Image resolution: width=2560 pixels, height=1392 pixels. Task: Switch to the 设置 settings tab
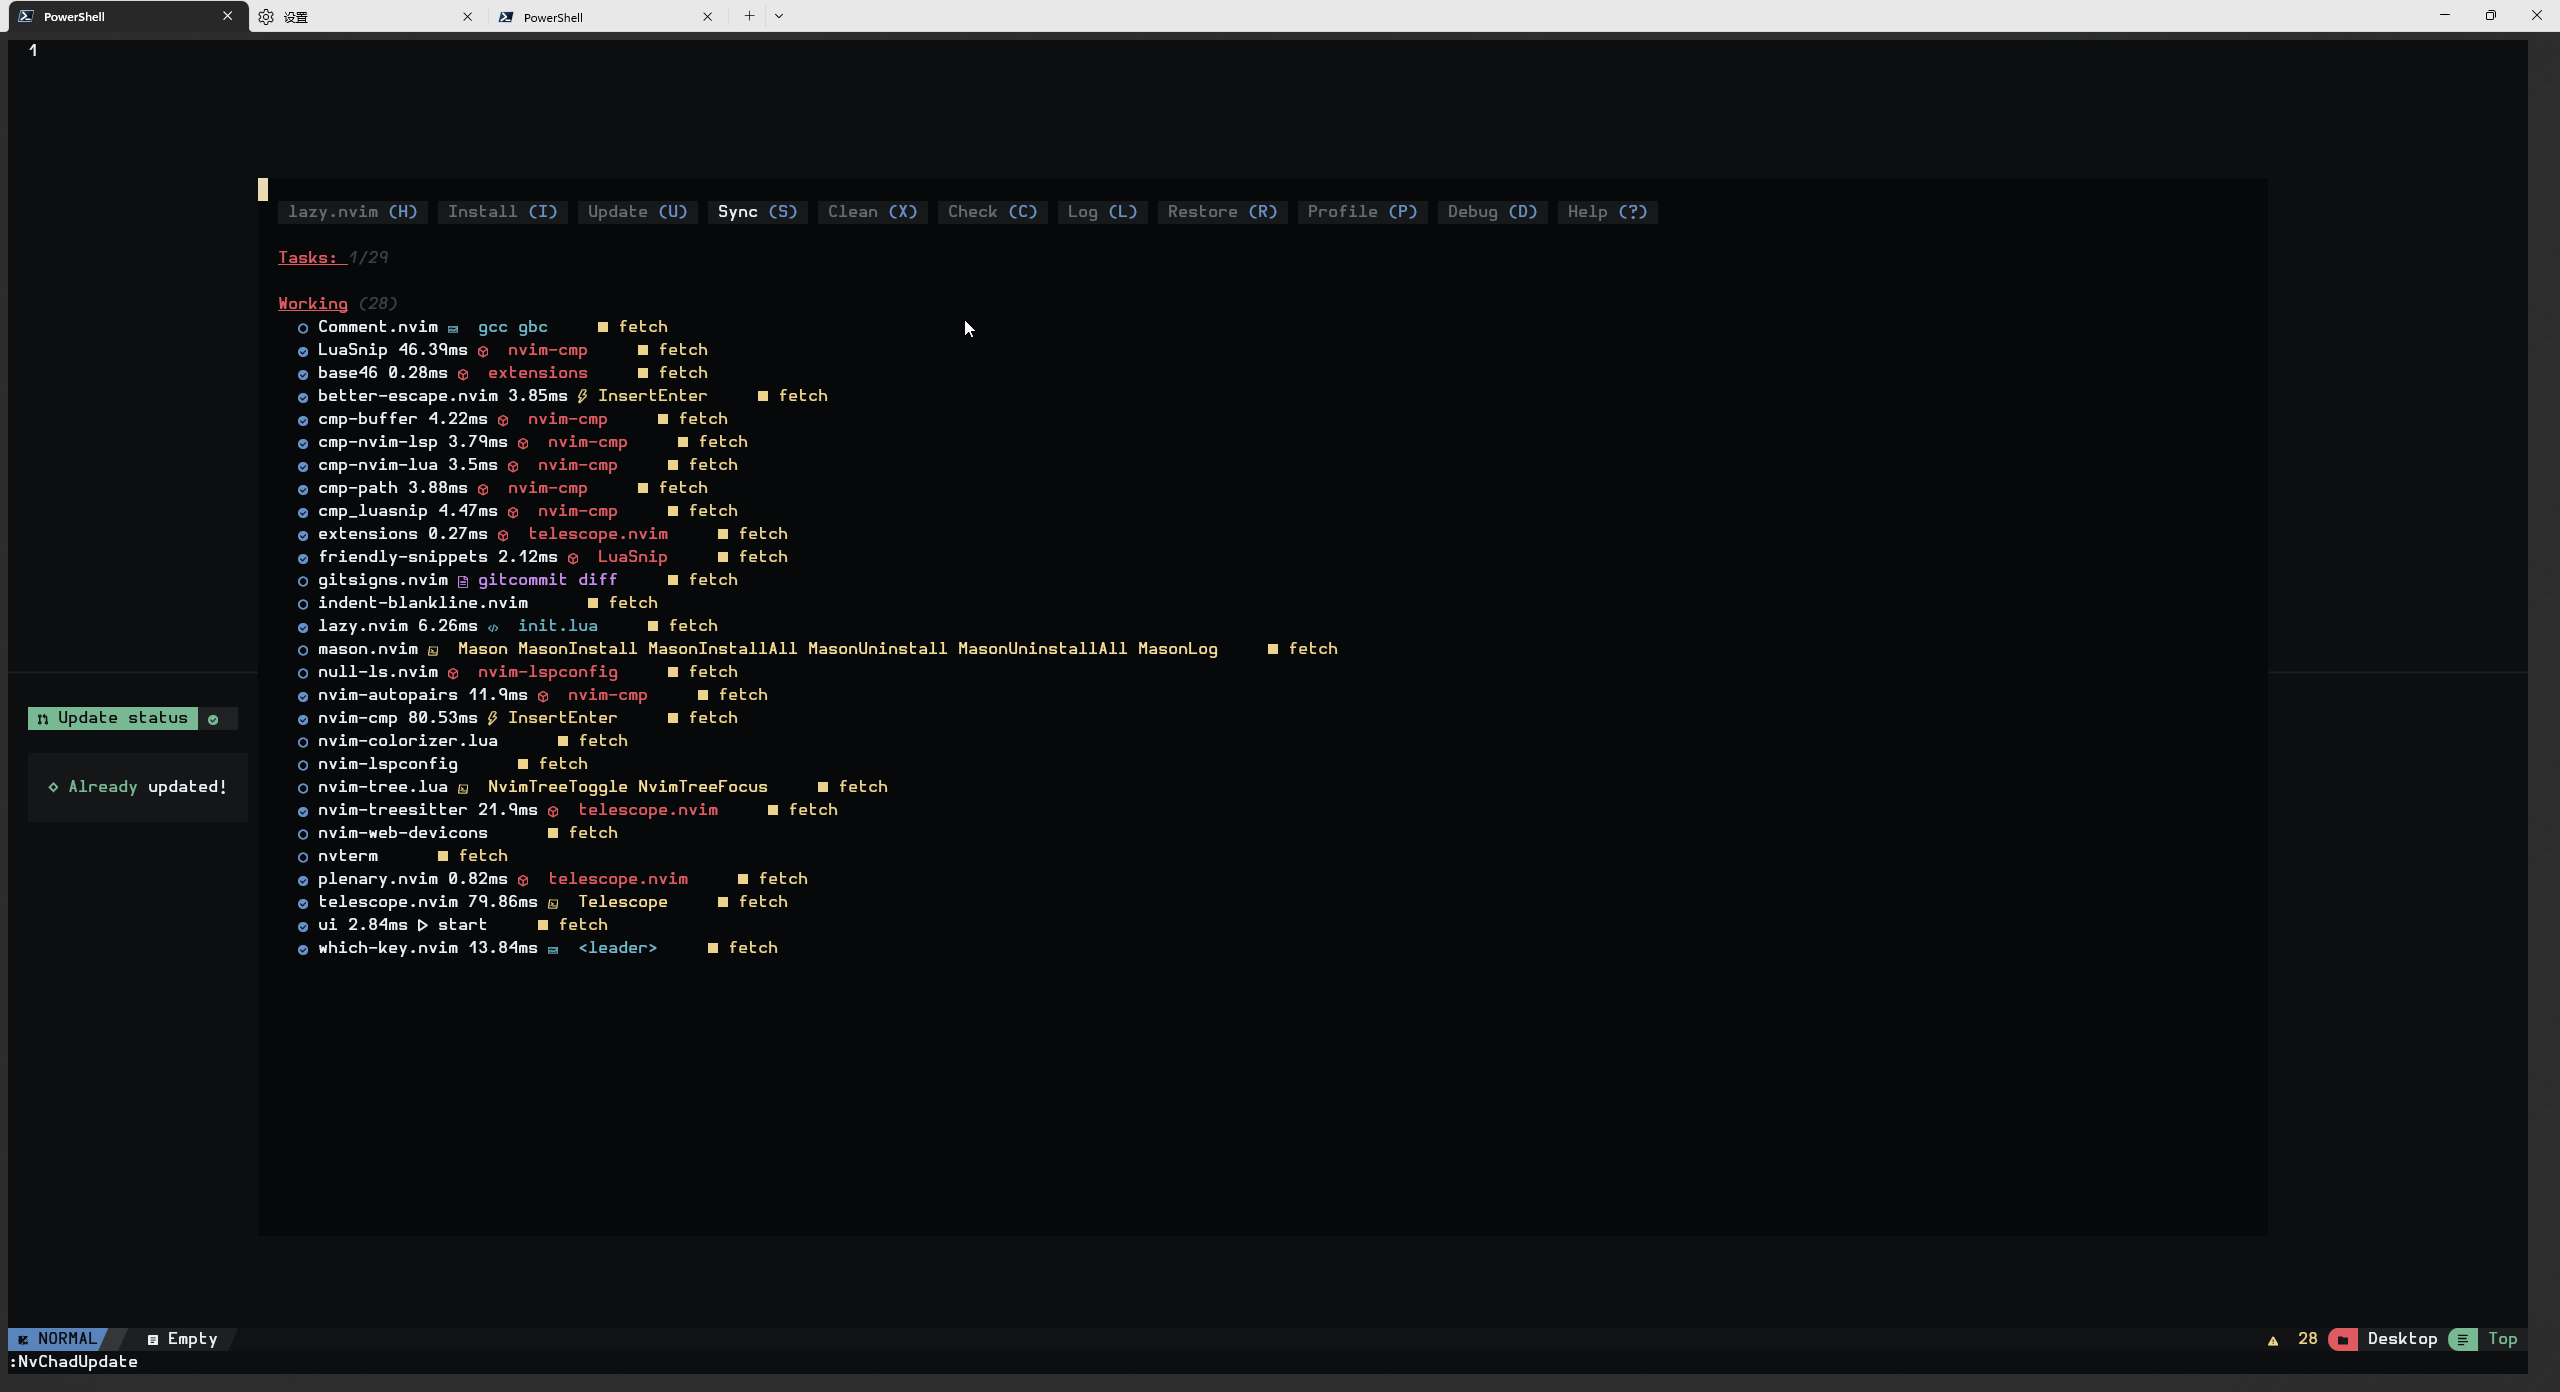[x=365, y=17]
